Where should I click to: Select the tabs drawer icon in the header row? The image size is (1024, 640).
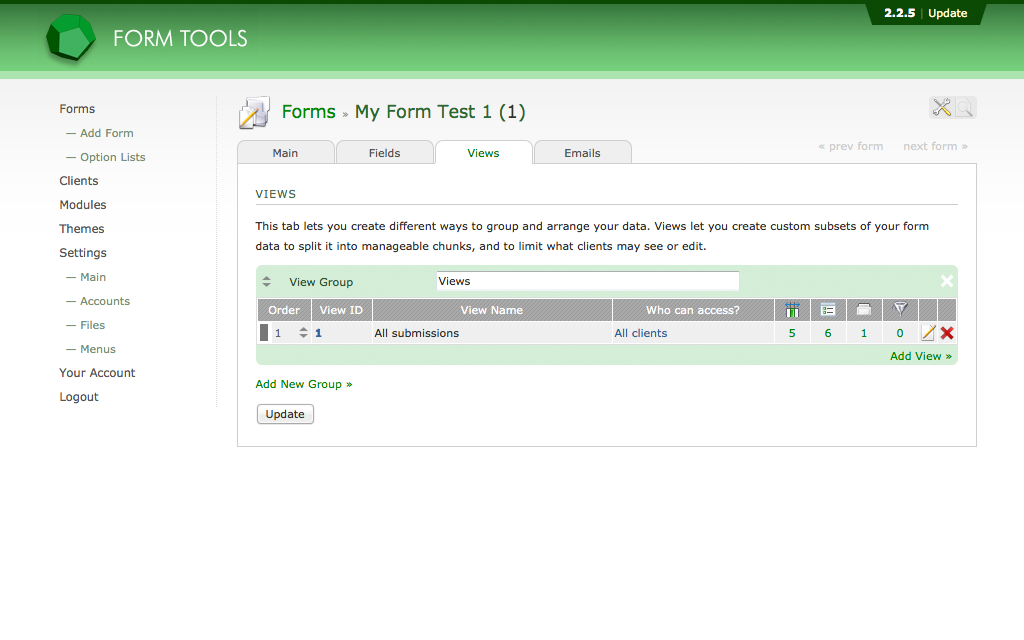tap(863, 309)
